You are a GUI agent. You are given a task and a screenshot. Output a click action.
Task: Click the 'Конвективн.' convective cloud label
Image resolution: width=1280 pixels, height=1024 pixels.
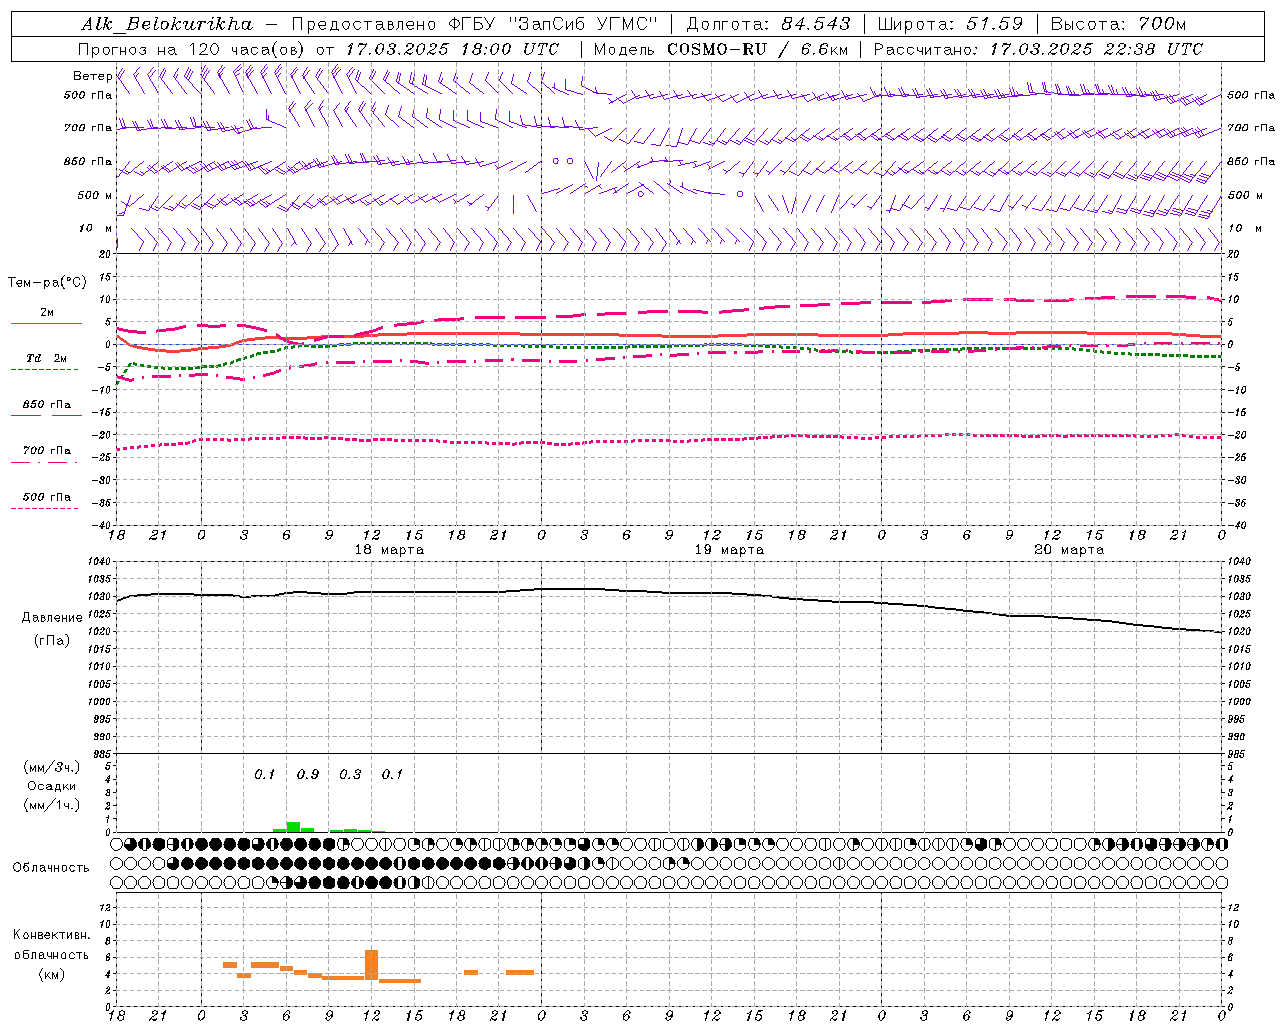[52, 935]
